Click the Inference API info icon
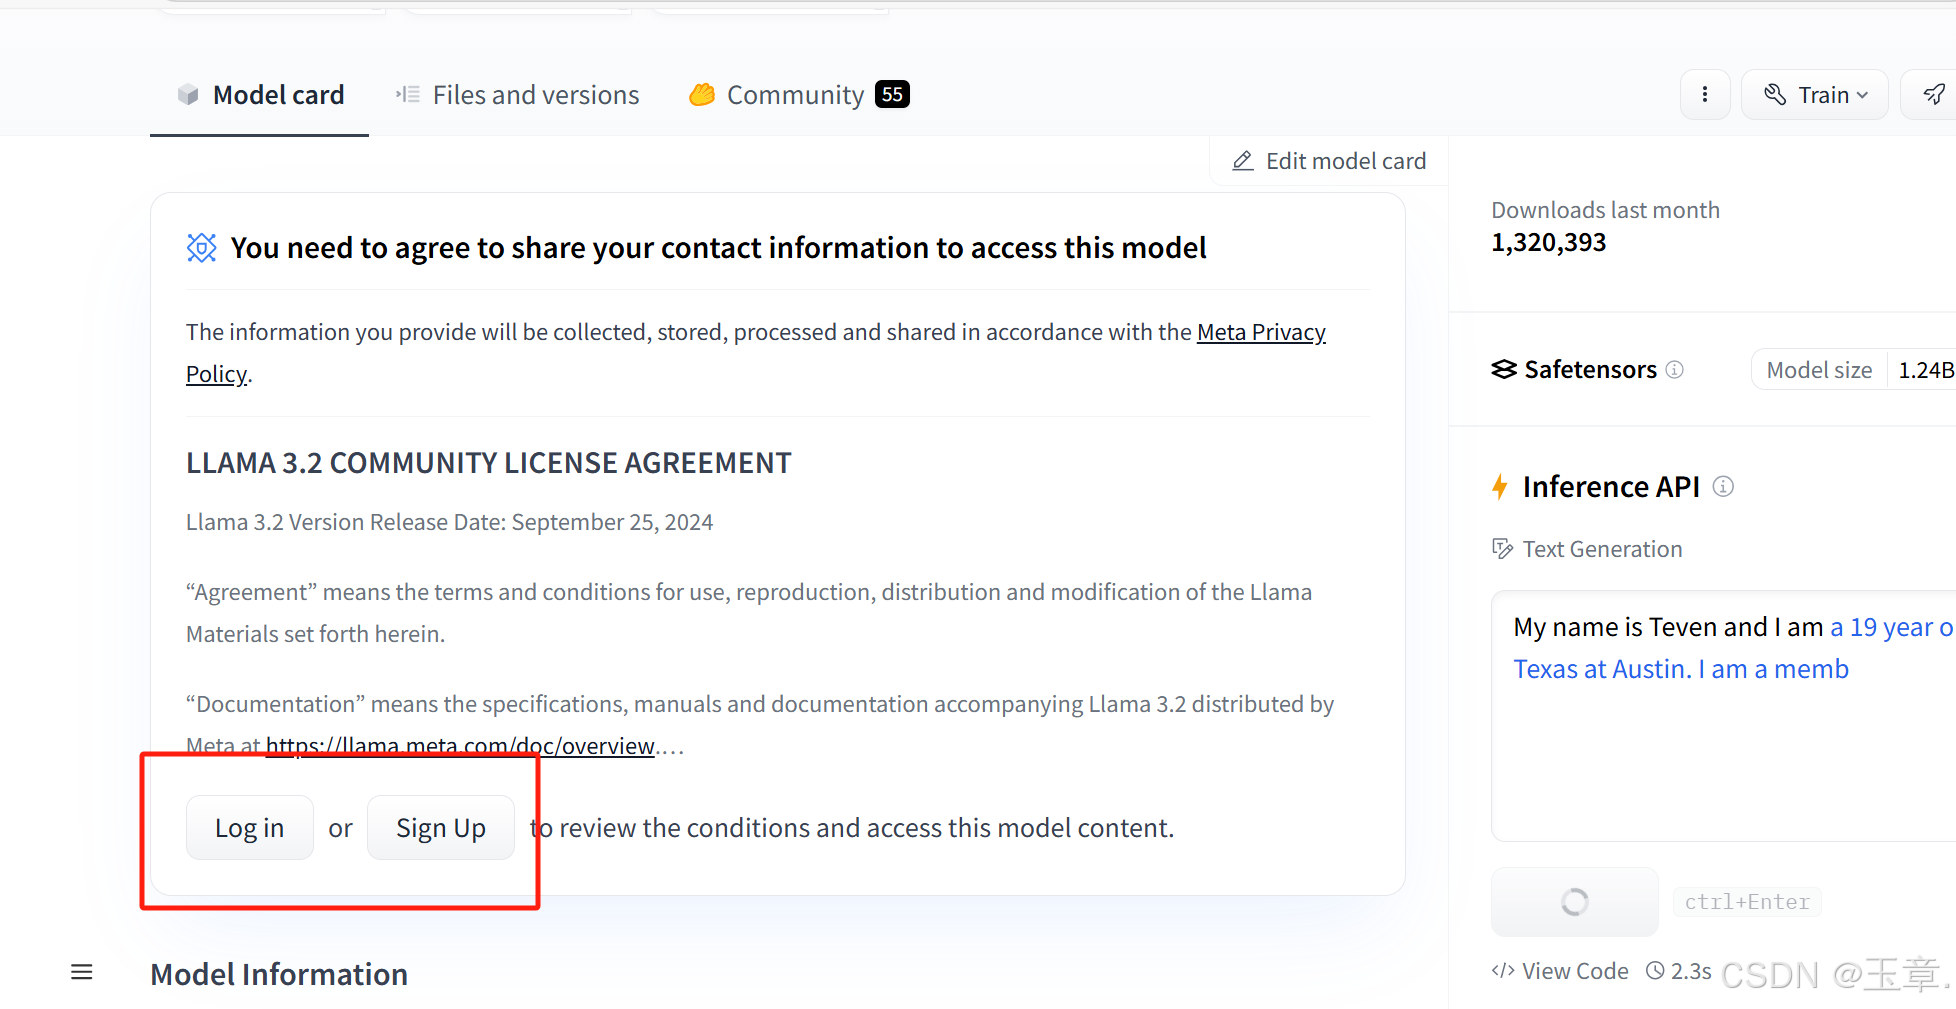The width and height of the screenshot is (1956, 1009). coord(1723,486)
